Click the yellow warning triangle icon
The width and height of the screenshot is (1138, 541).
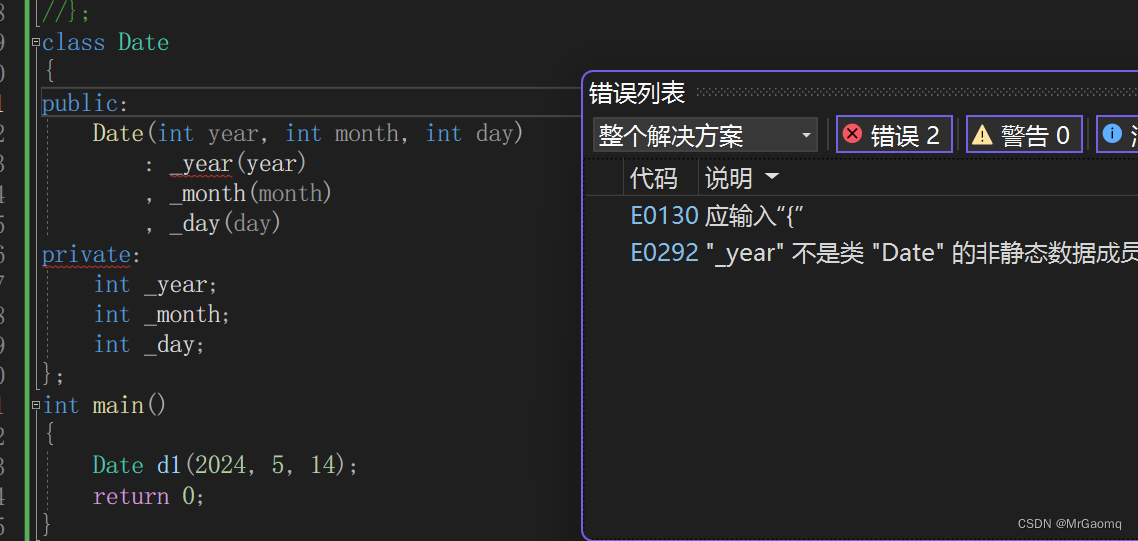pos(982,134)
